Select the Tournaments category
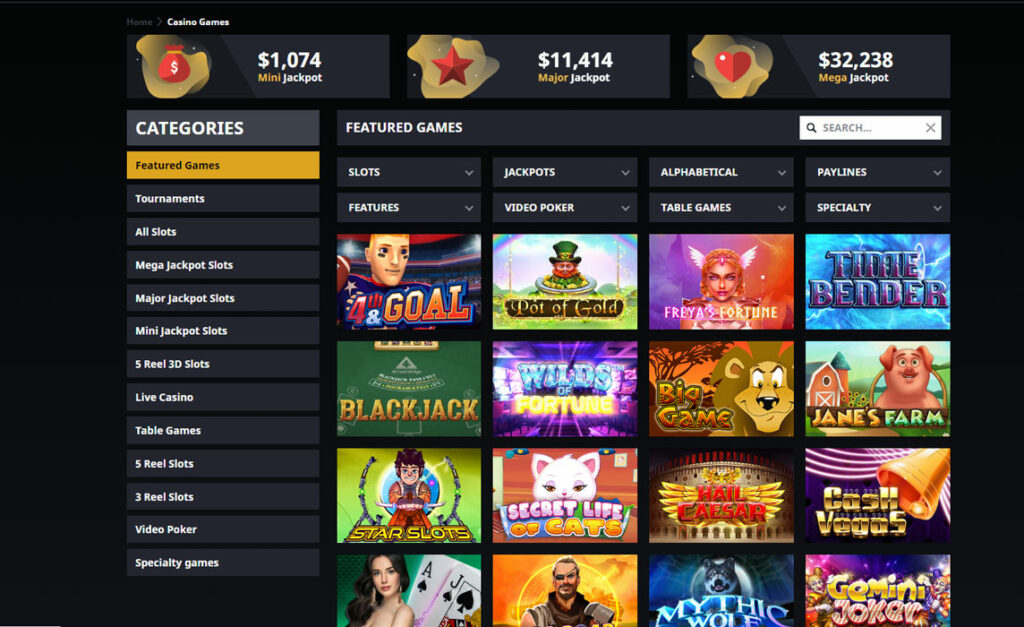 tap(223, 199)
